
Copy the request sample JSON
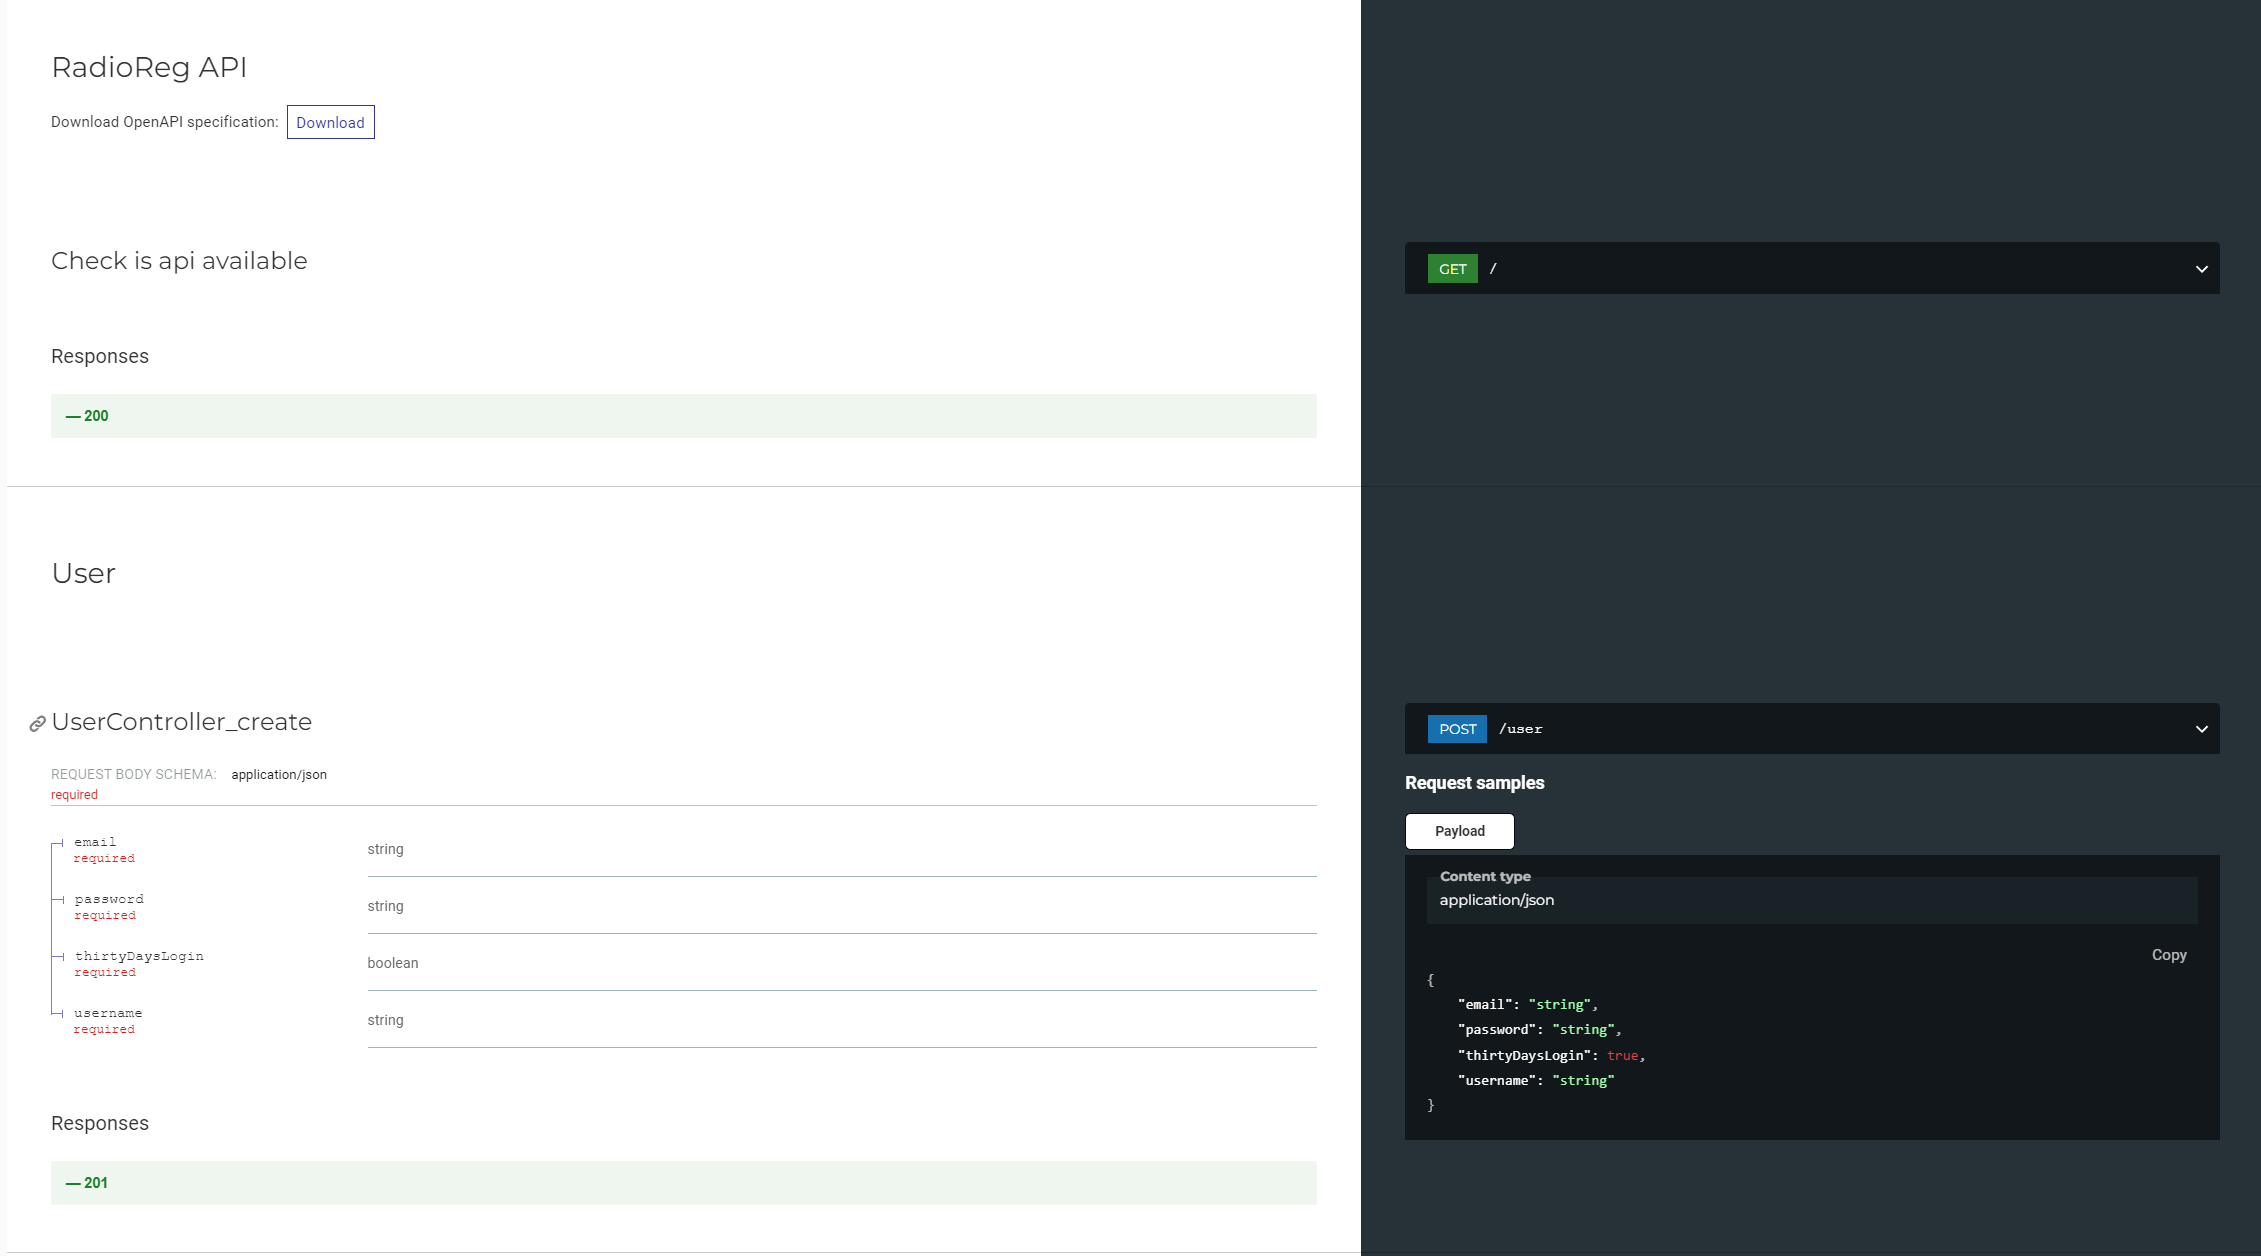click(x=2168, y=955)
